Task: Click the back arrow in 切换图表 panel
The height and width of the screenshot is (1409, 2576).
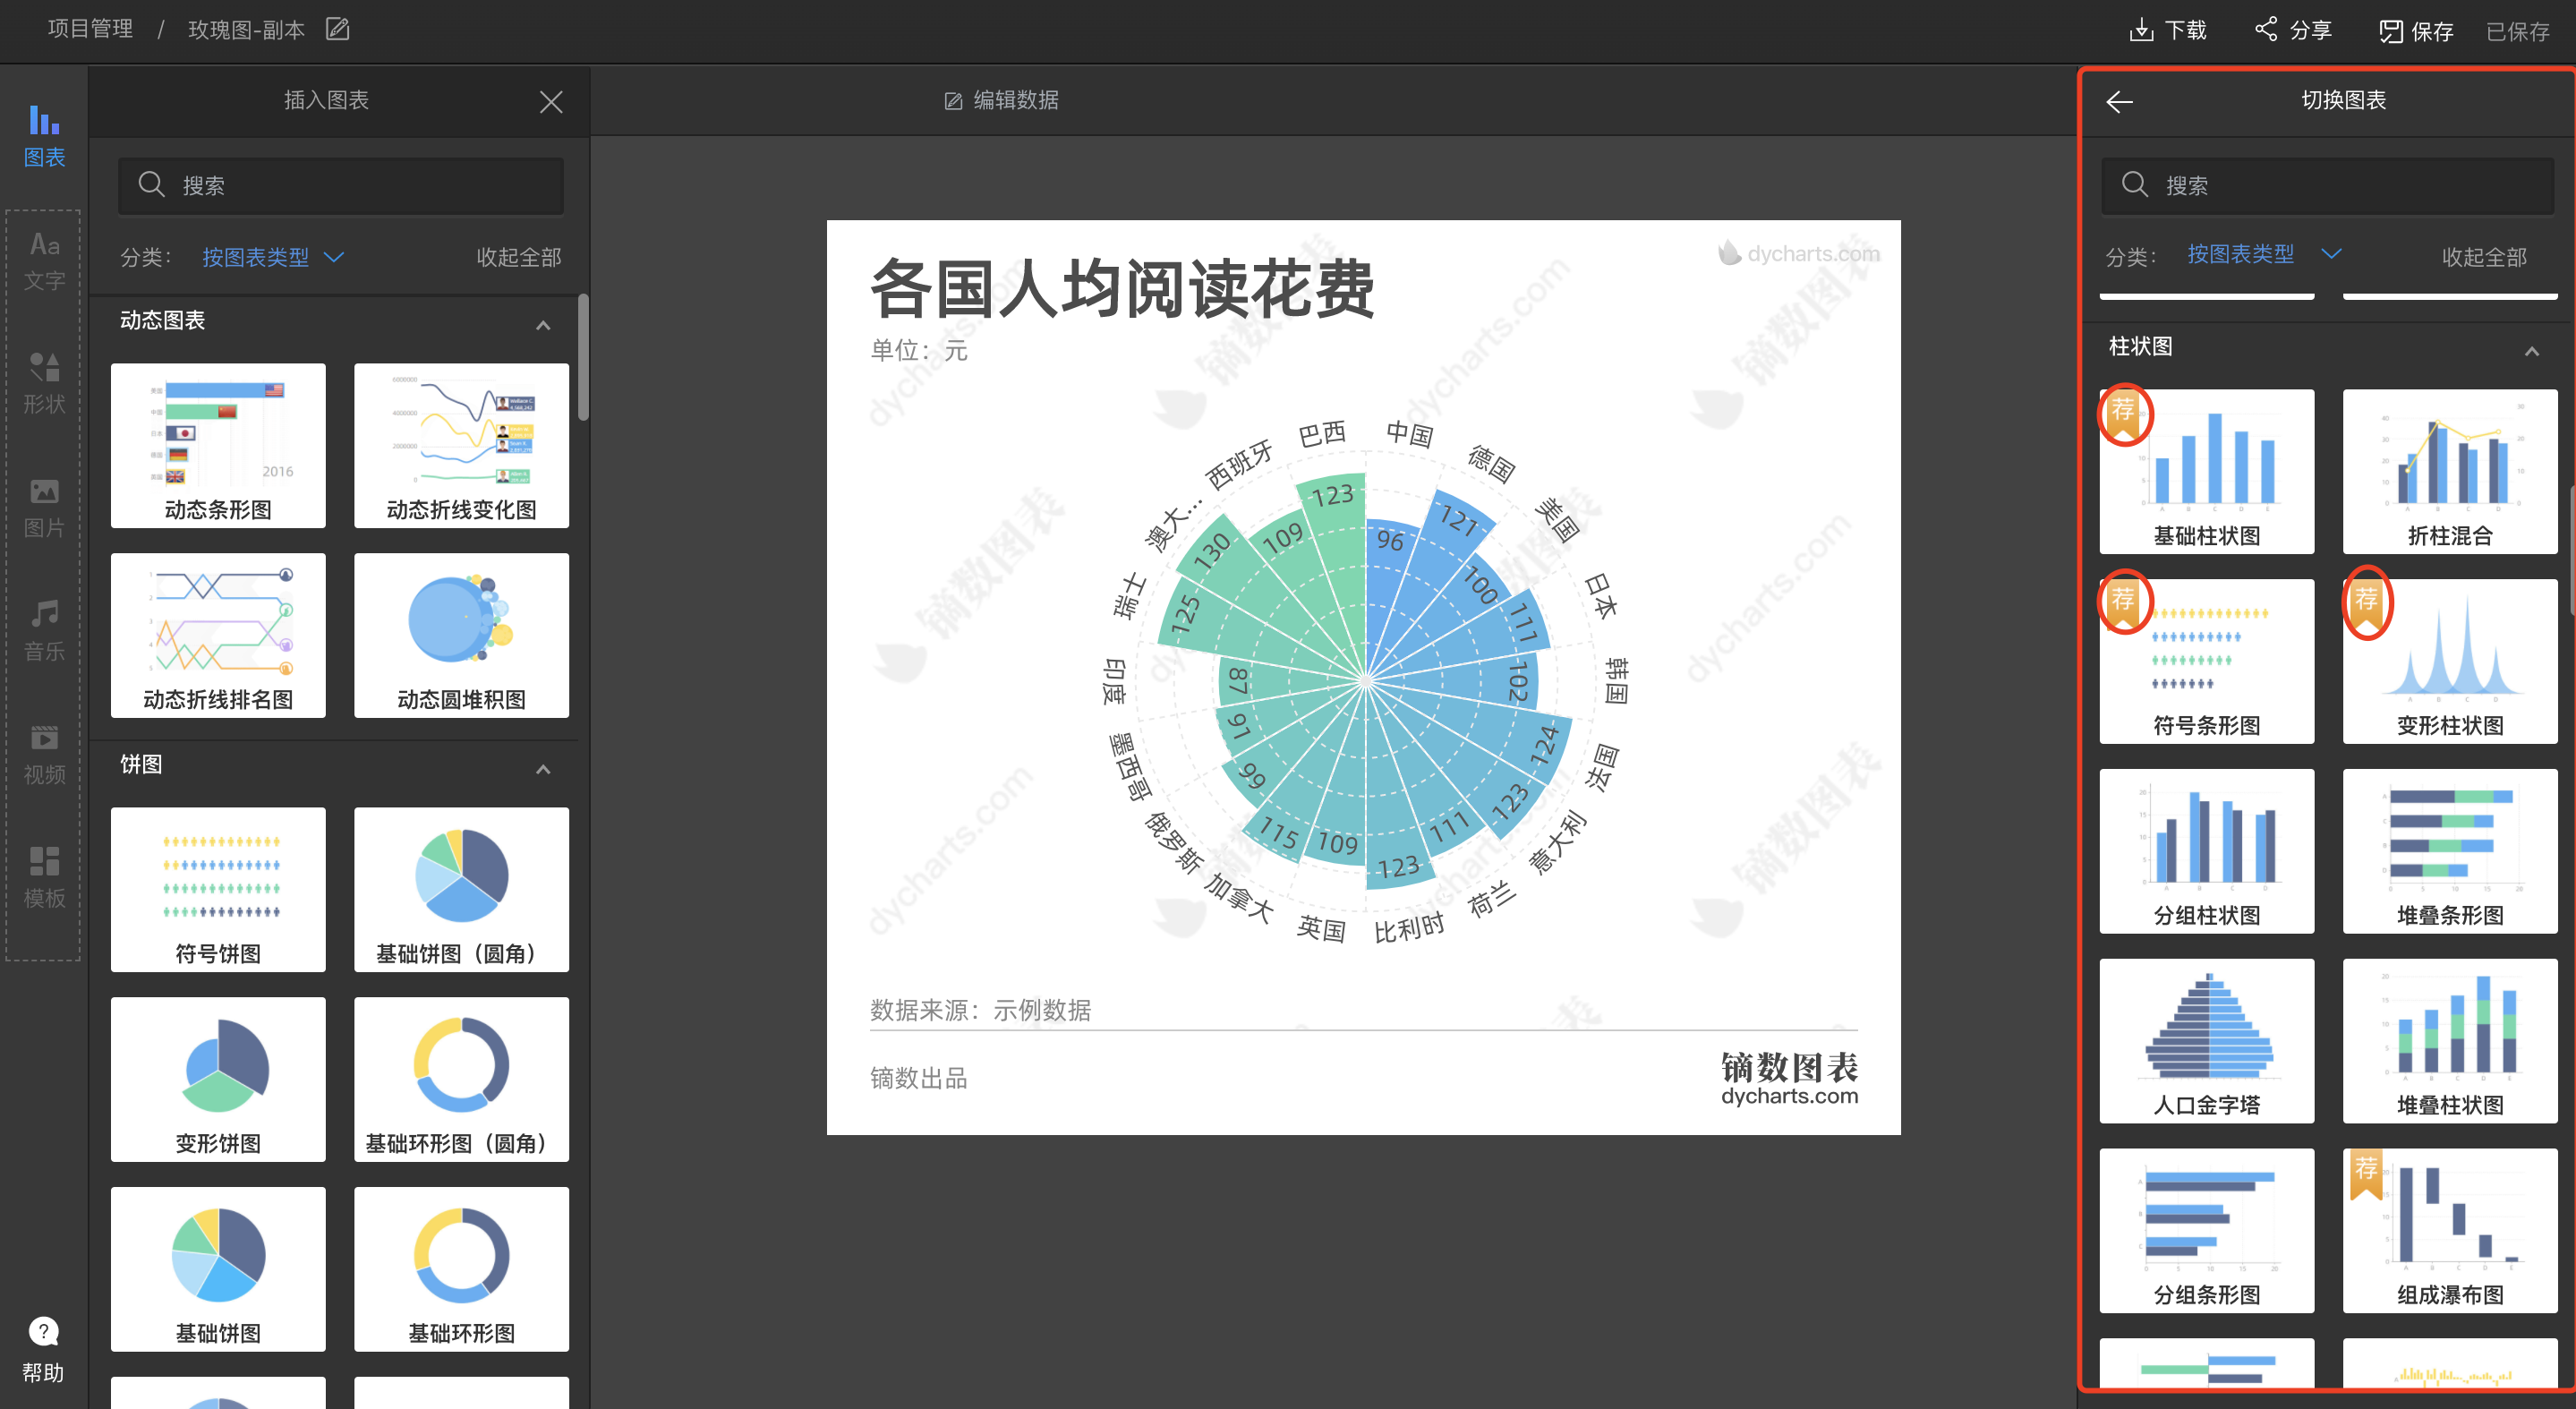Action: (x=2119, y=101)
